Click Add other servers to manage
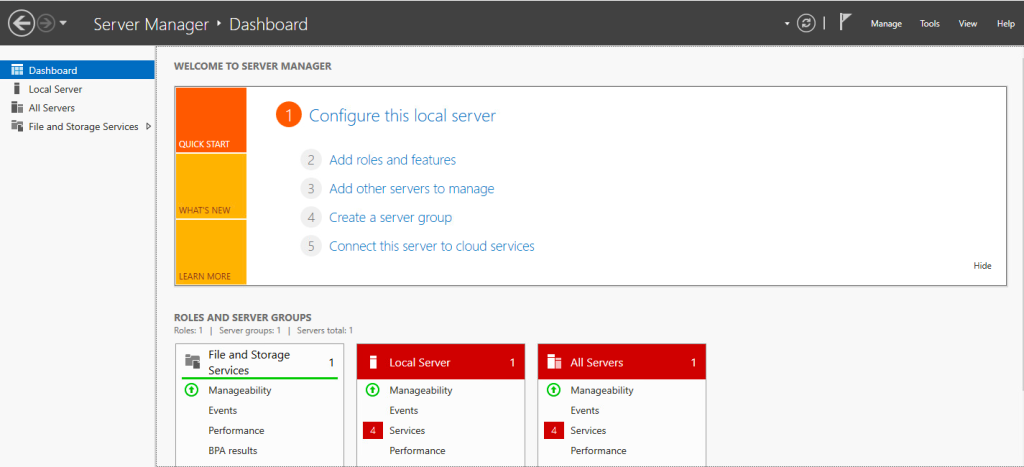The width and height of the screenshot is (1024, 467). [411, 189]
